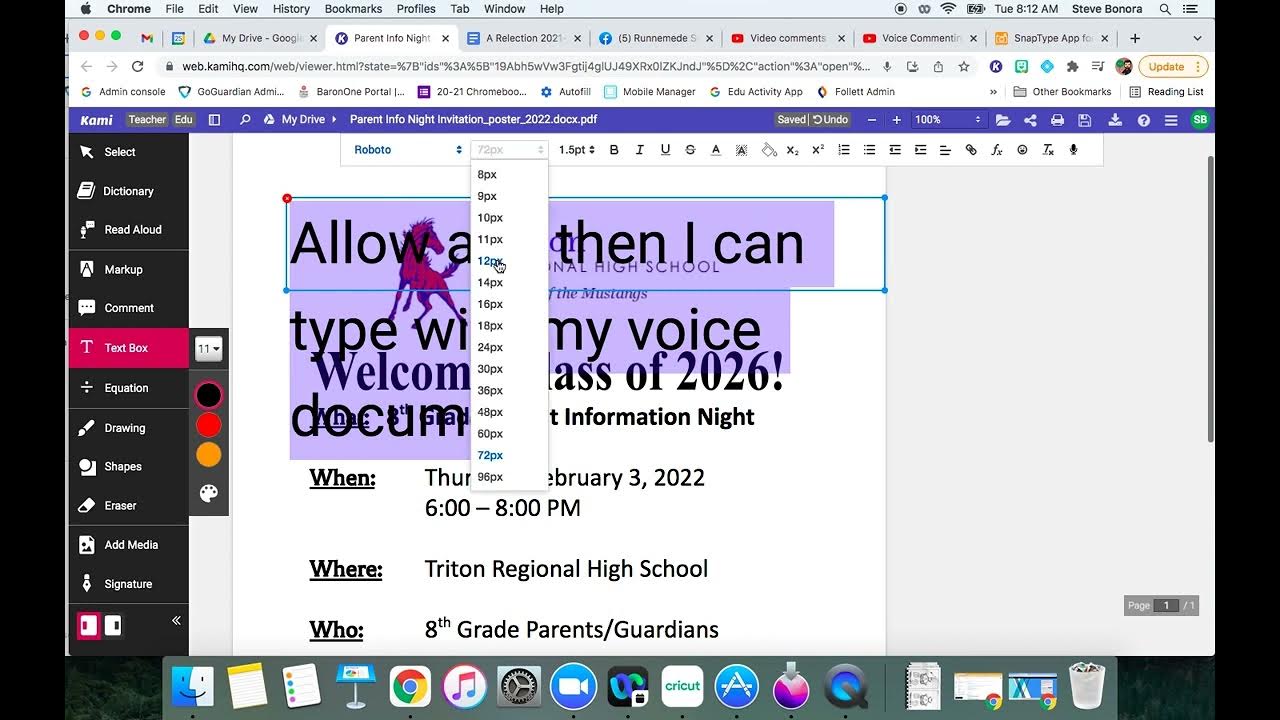
Task: Download the document
Action: (x=1115, y=120)
